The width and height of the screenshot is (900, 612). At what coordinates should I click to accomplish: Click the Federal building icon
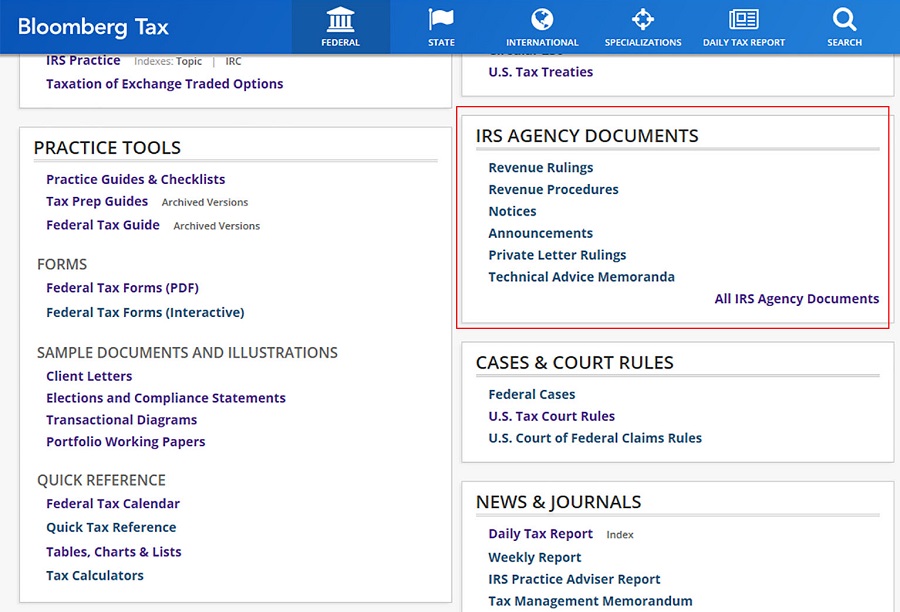[341, 20]
